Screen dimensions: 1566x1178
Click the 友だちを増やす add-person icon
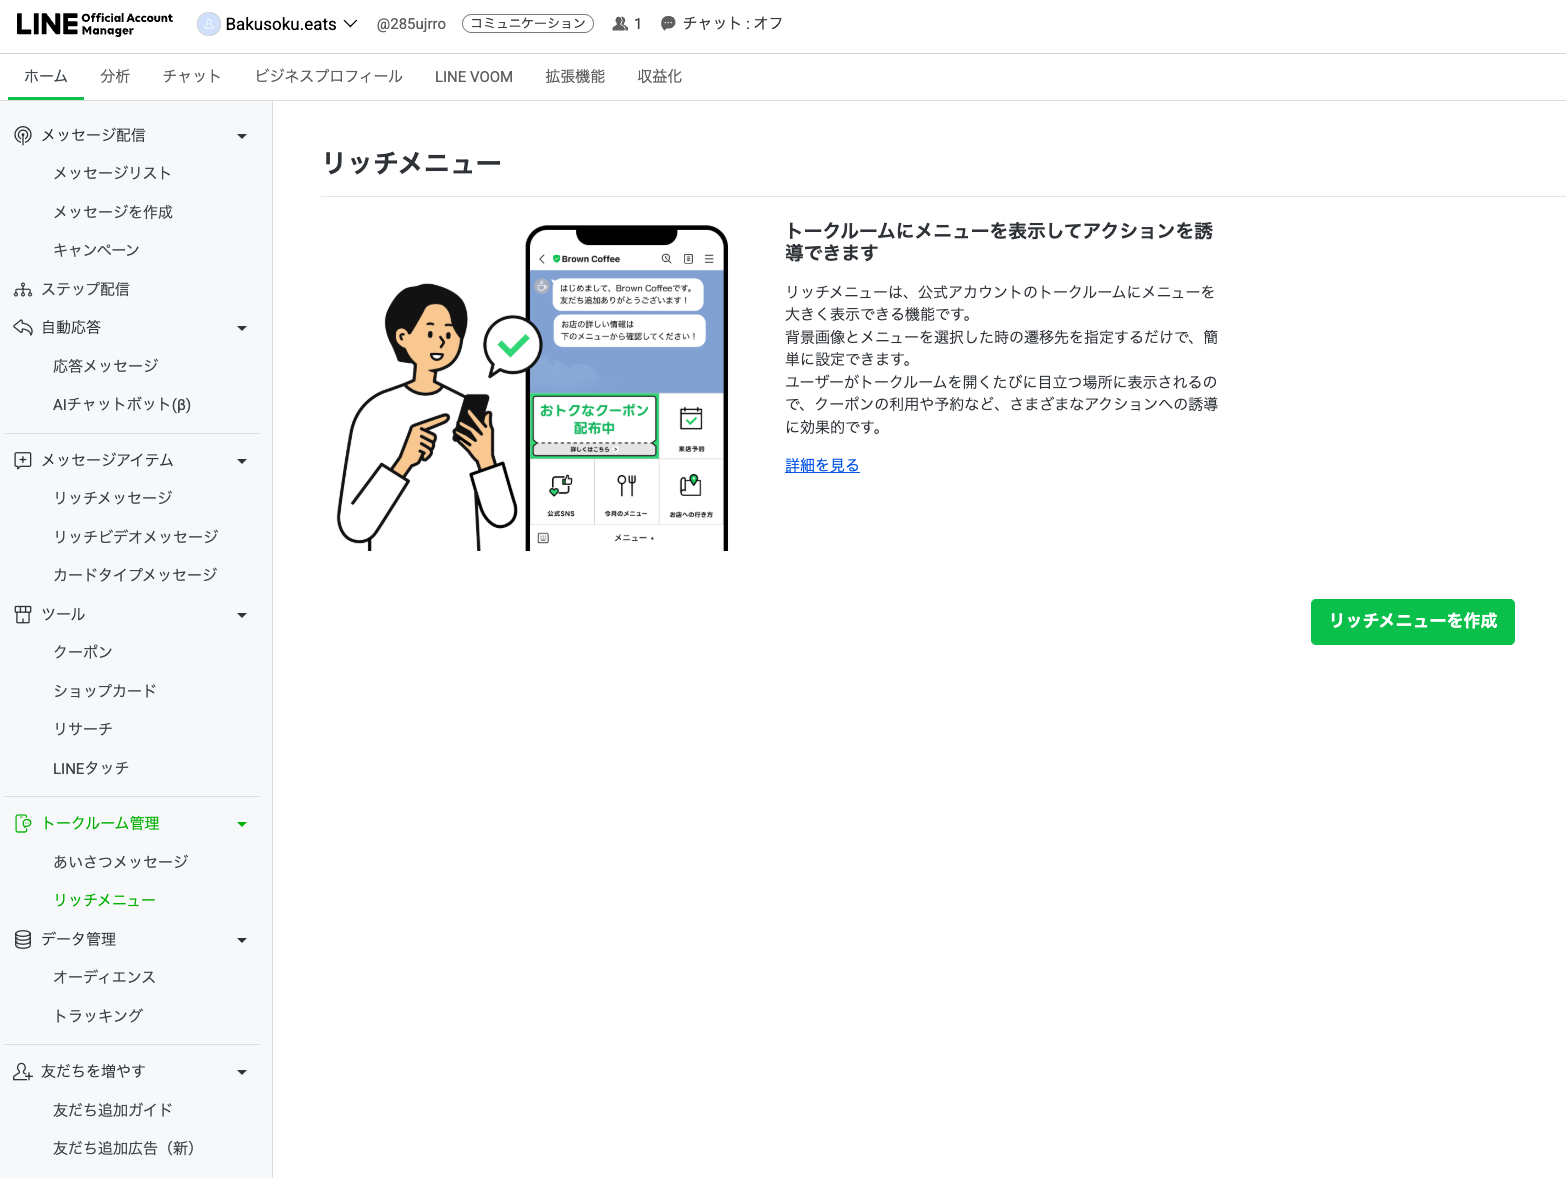pyautogui.click(x=23, y=1071)
